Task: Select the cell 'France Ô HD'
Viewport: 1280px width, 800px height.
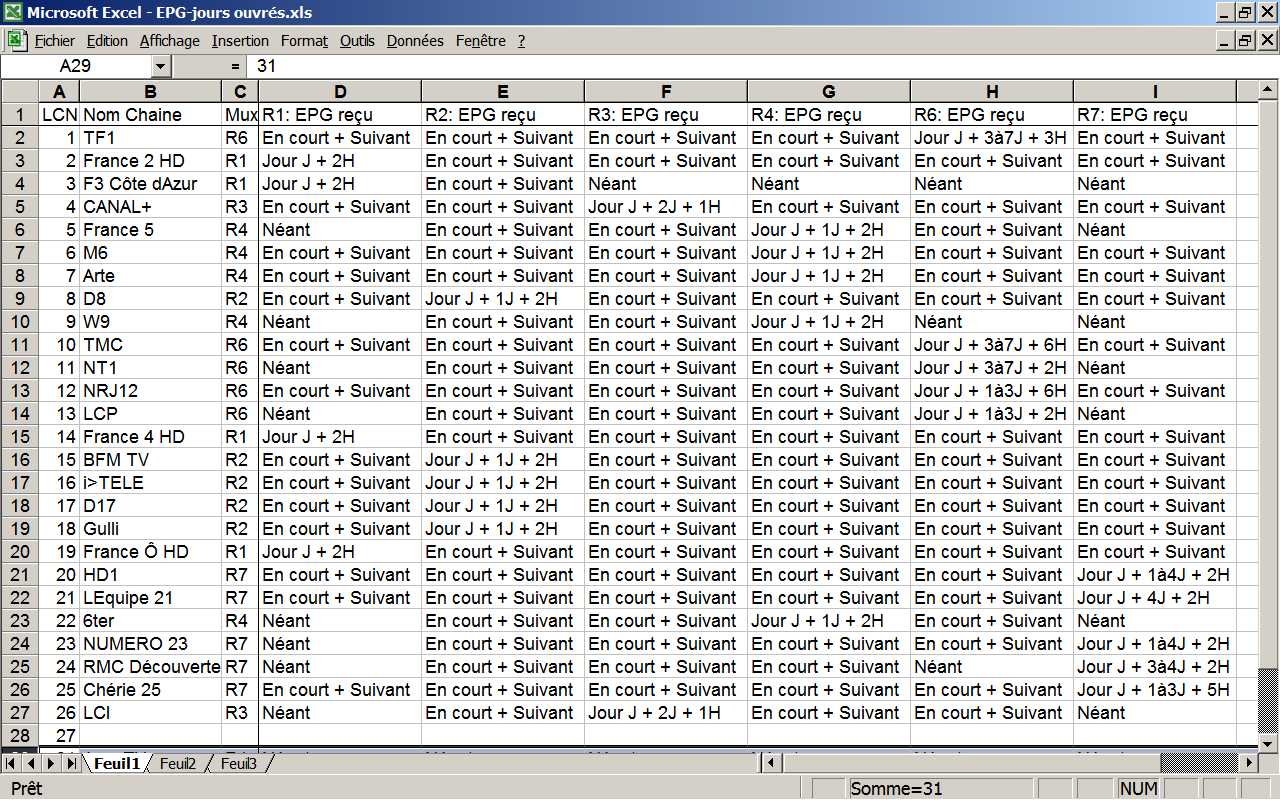Action: tap(151, 552)
